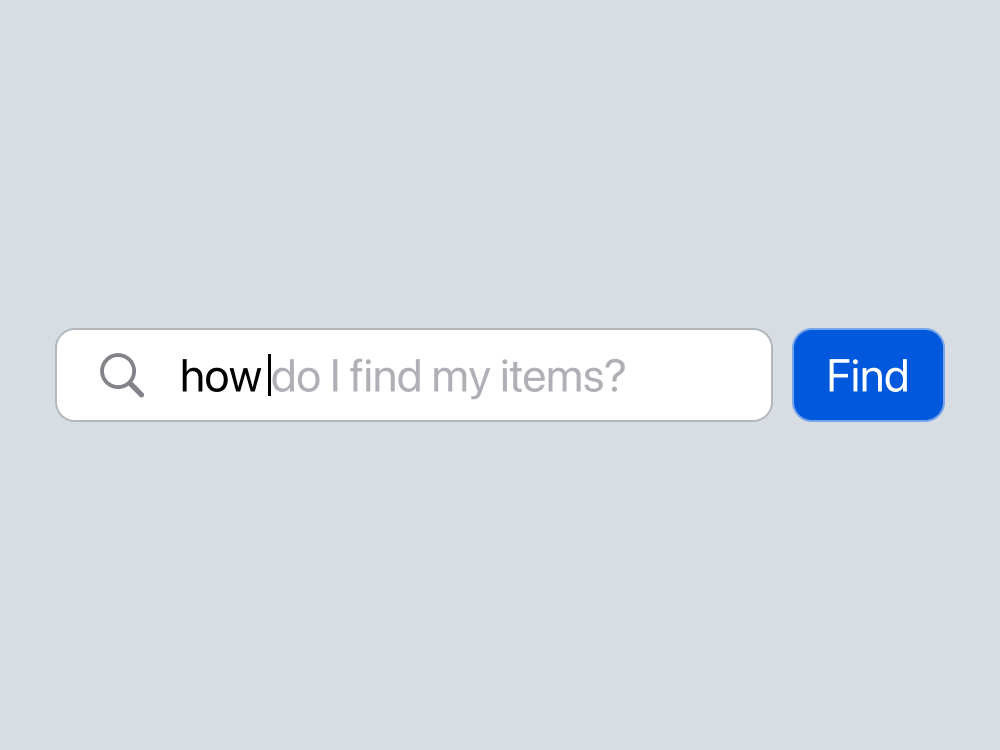Place cursor in the typed word "how"
The height and width of the screenshot is (750, 1000).
[x=221, y=376]
